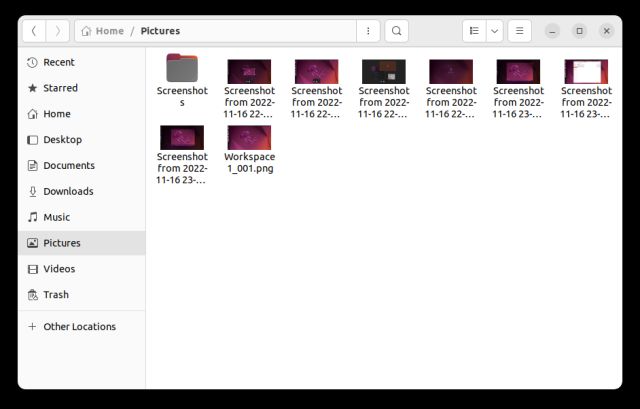Select the Workspace 1_001.png file

(x=249, y=138)
